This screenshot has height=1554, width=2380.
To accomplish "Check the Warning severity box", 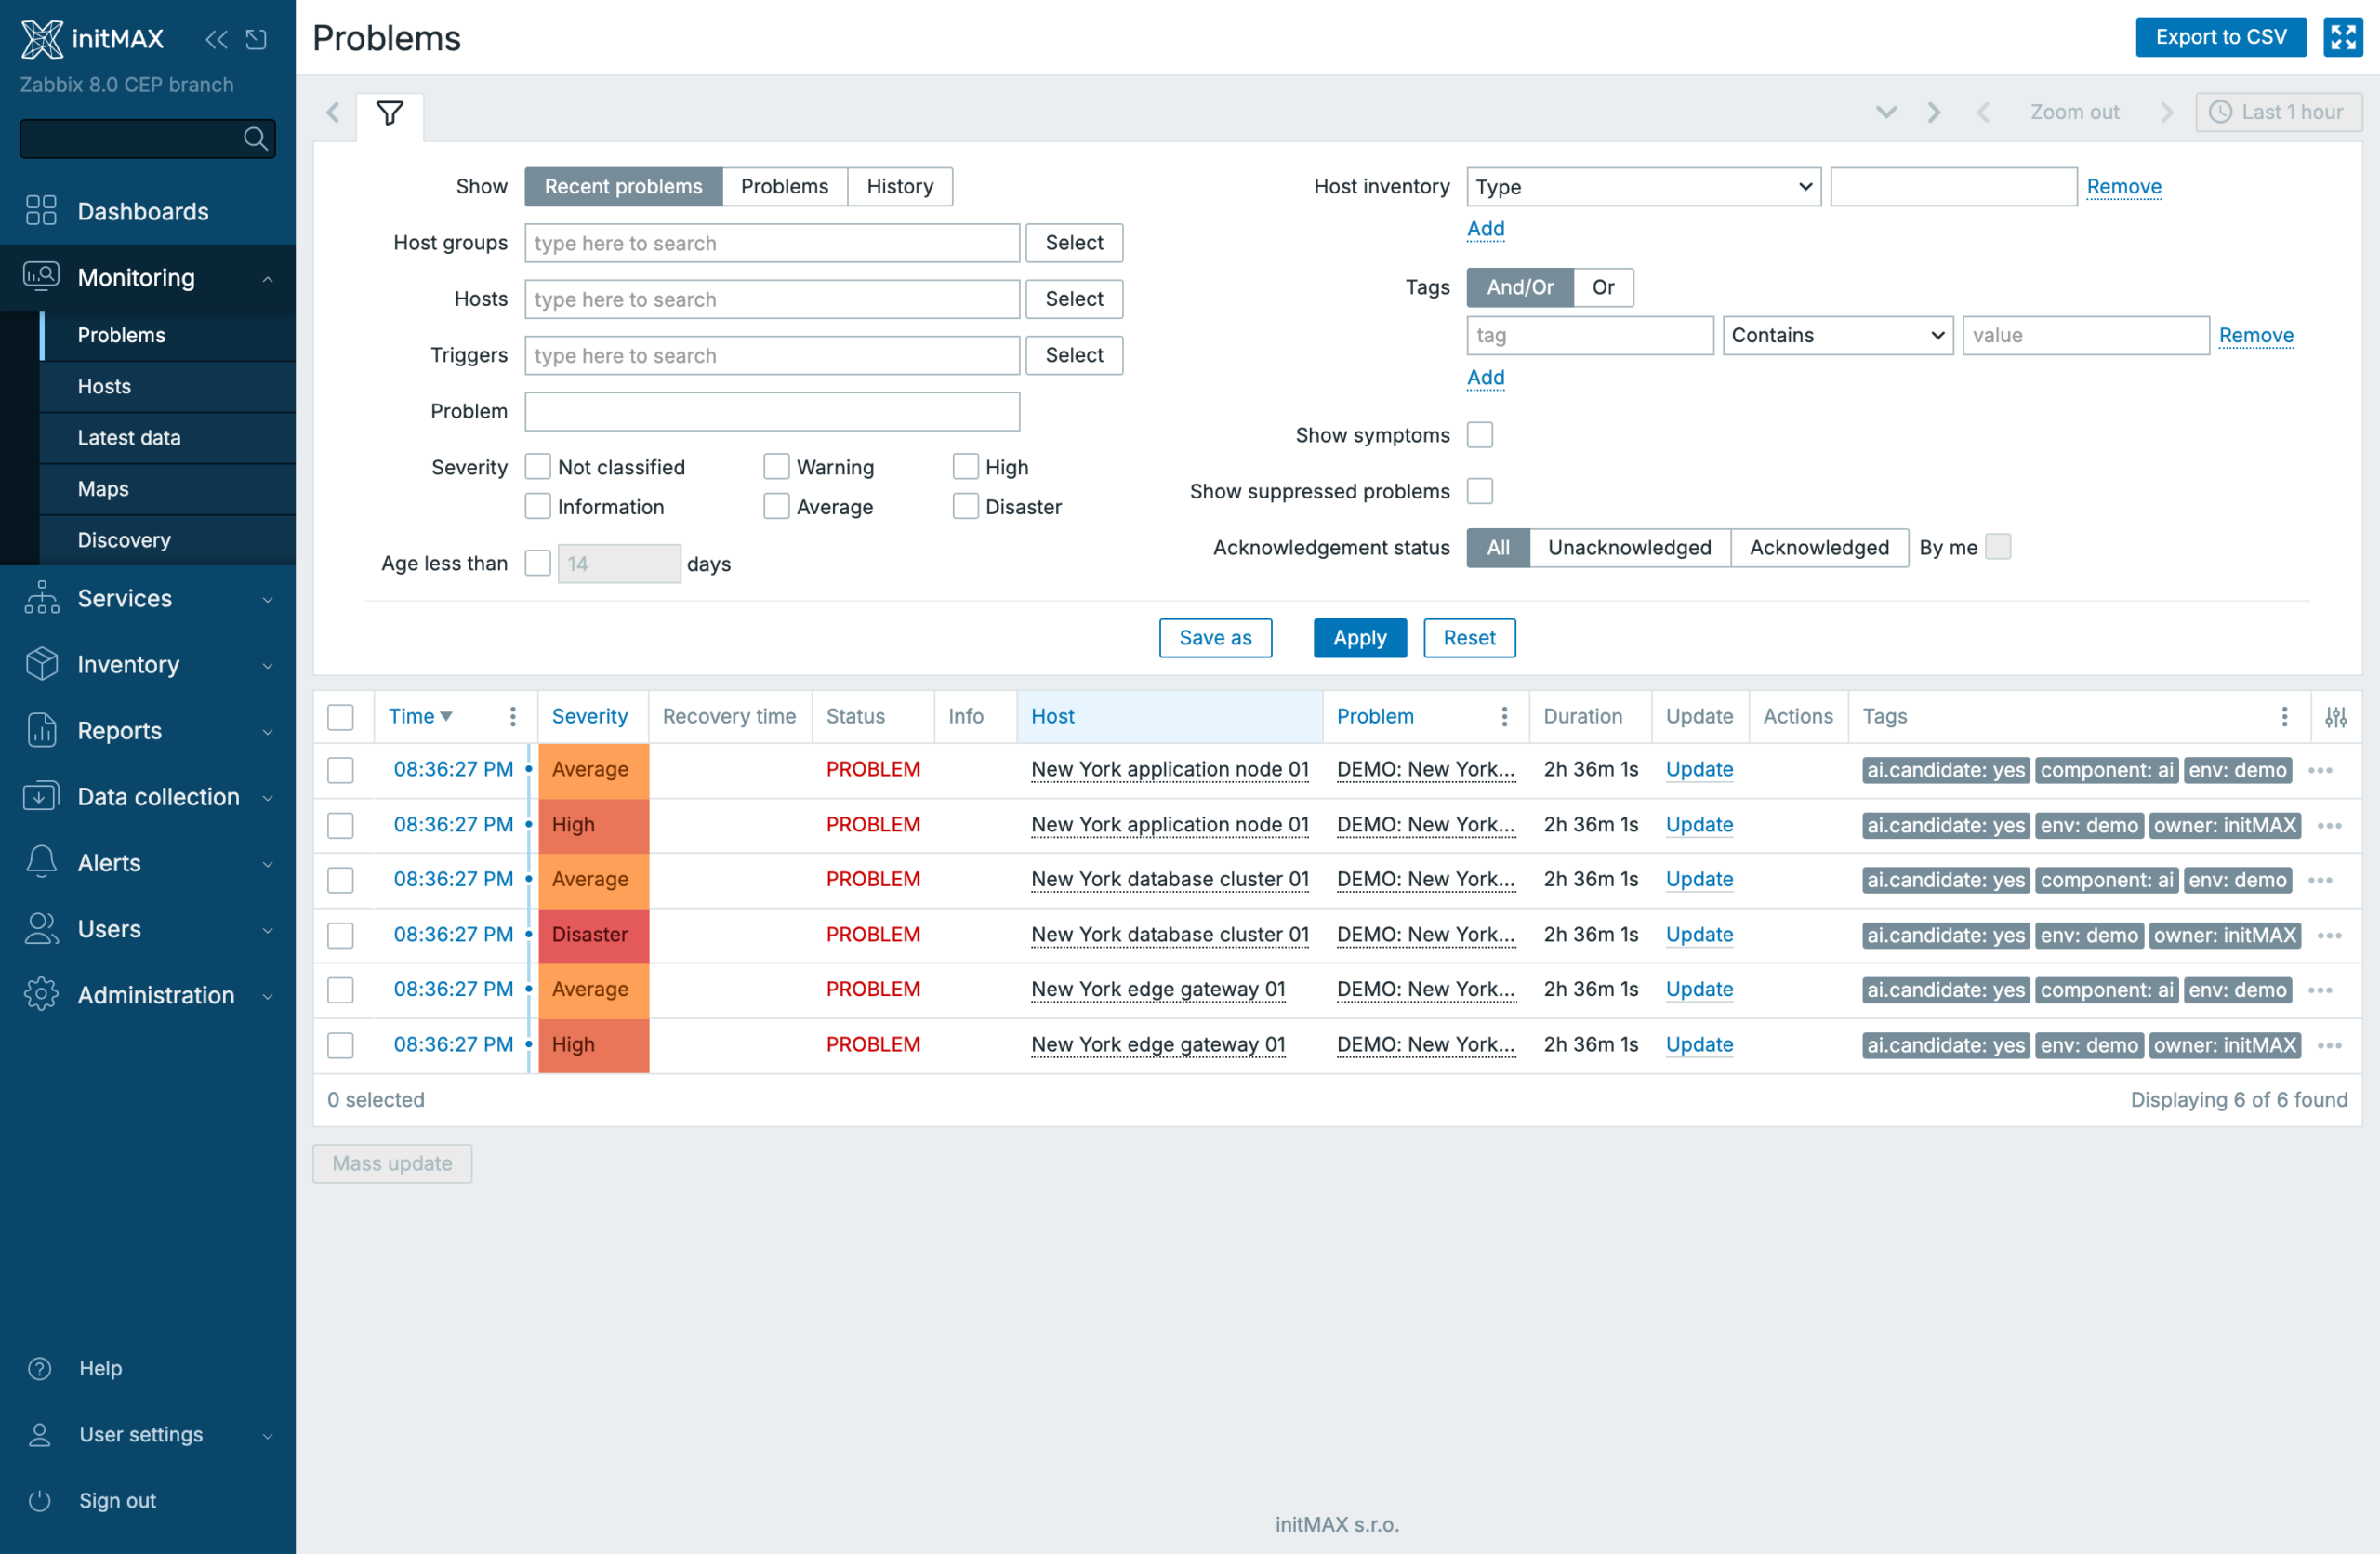I will point(776,467).
